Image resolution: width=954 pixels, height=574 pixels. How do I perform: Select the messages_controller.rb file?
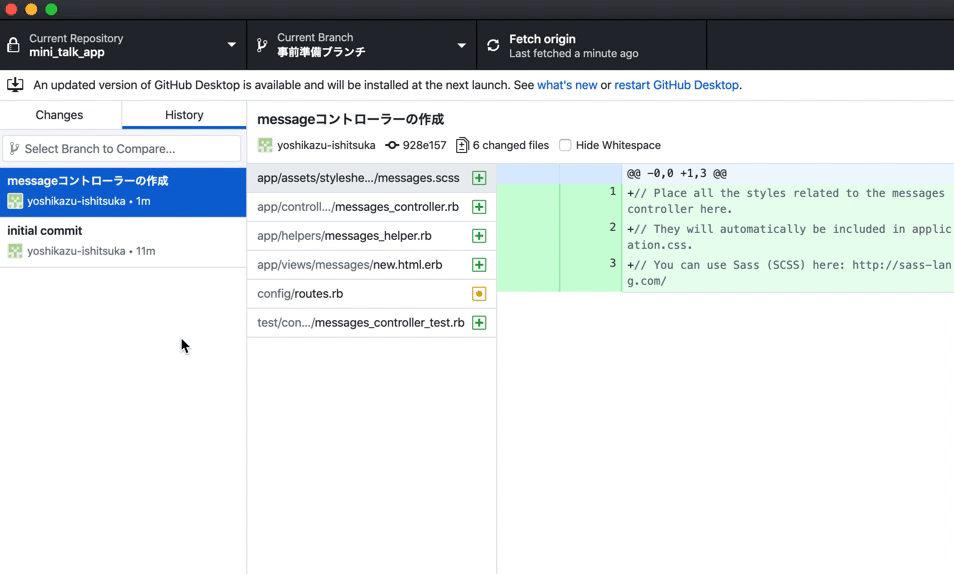pos(371,207)
